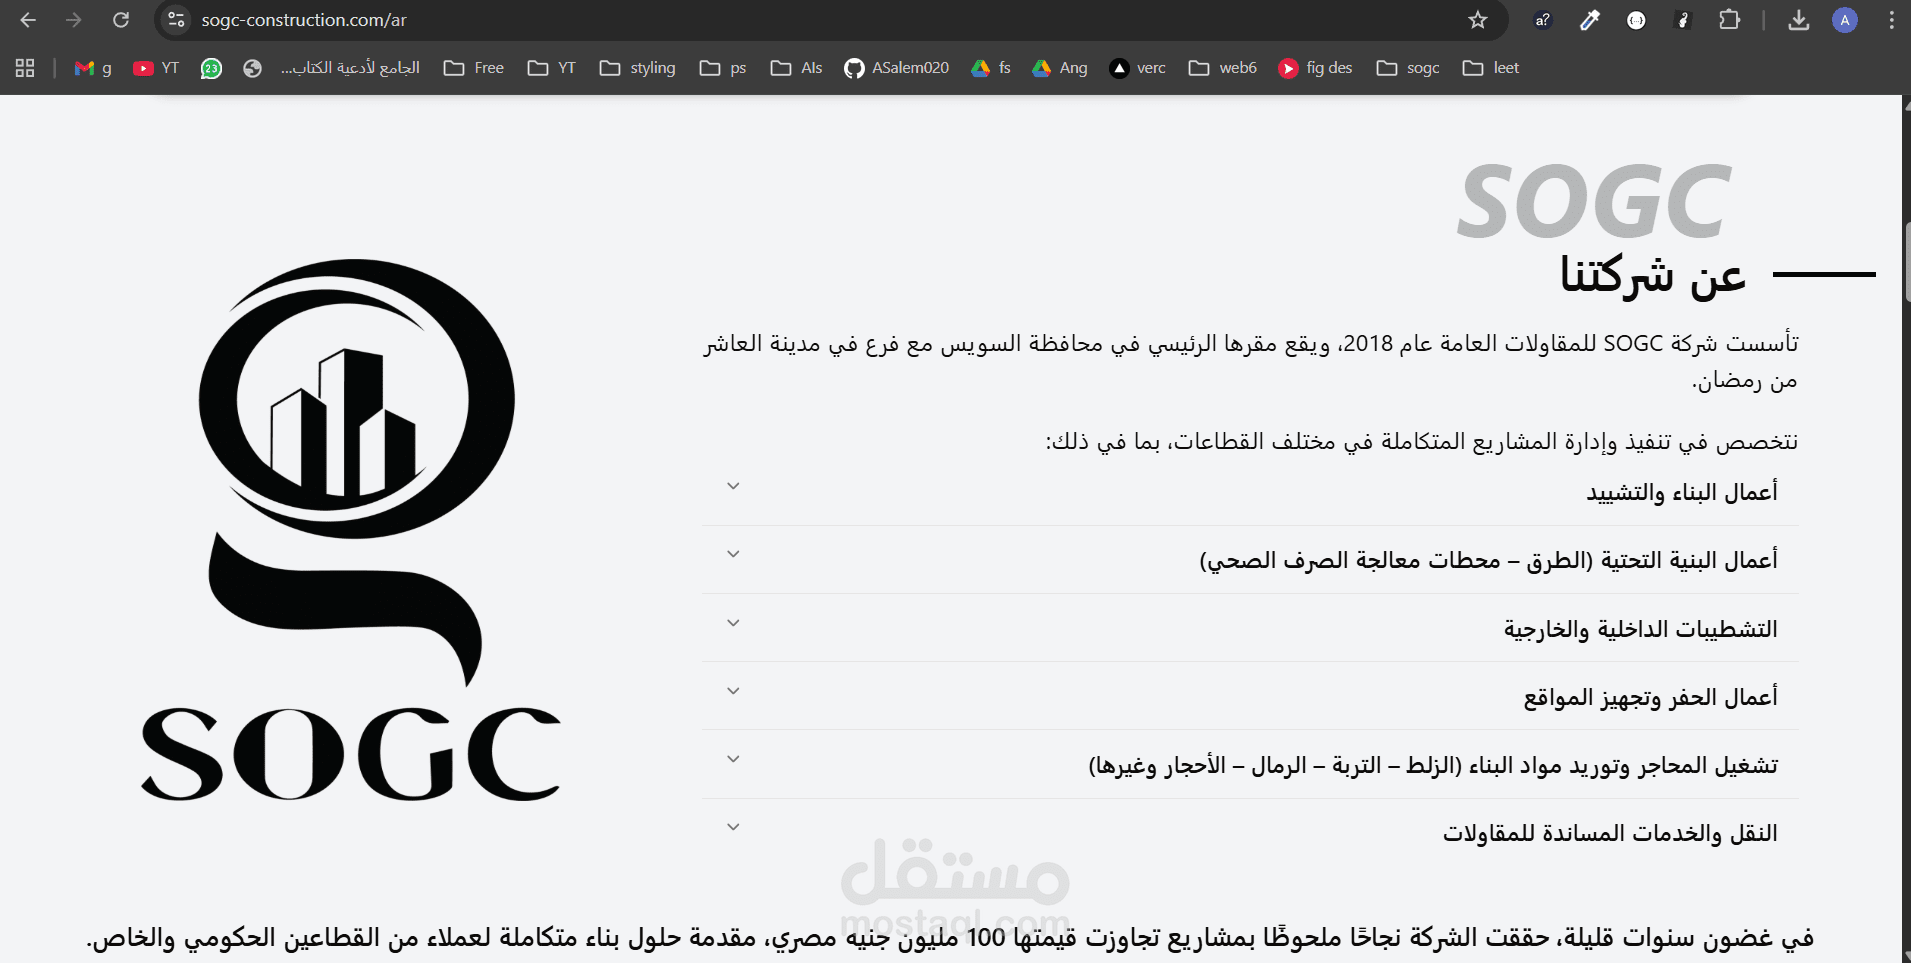Click the forward navigation arrow
This screenshot has width=1911, height=963.
(x=74, y=20)
